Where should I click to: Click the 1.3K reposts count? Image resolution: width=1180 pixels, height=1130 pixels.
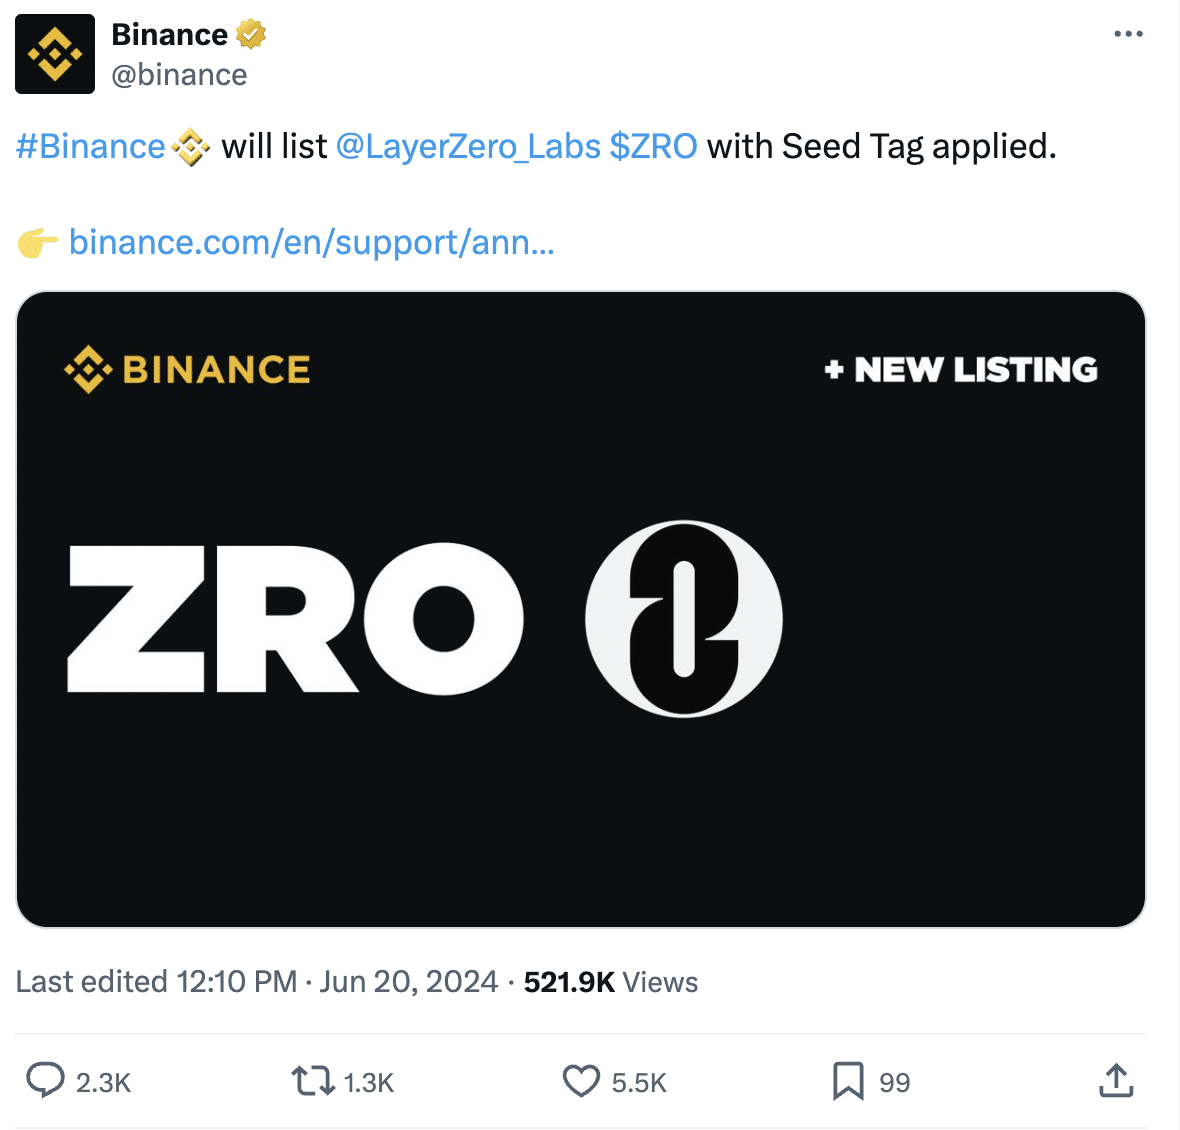pyautogui.click(x=369, y=1083)
